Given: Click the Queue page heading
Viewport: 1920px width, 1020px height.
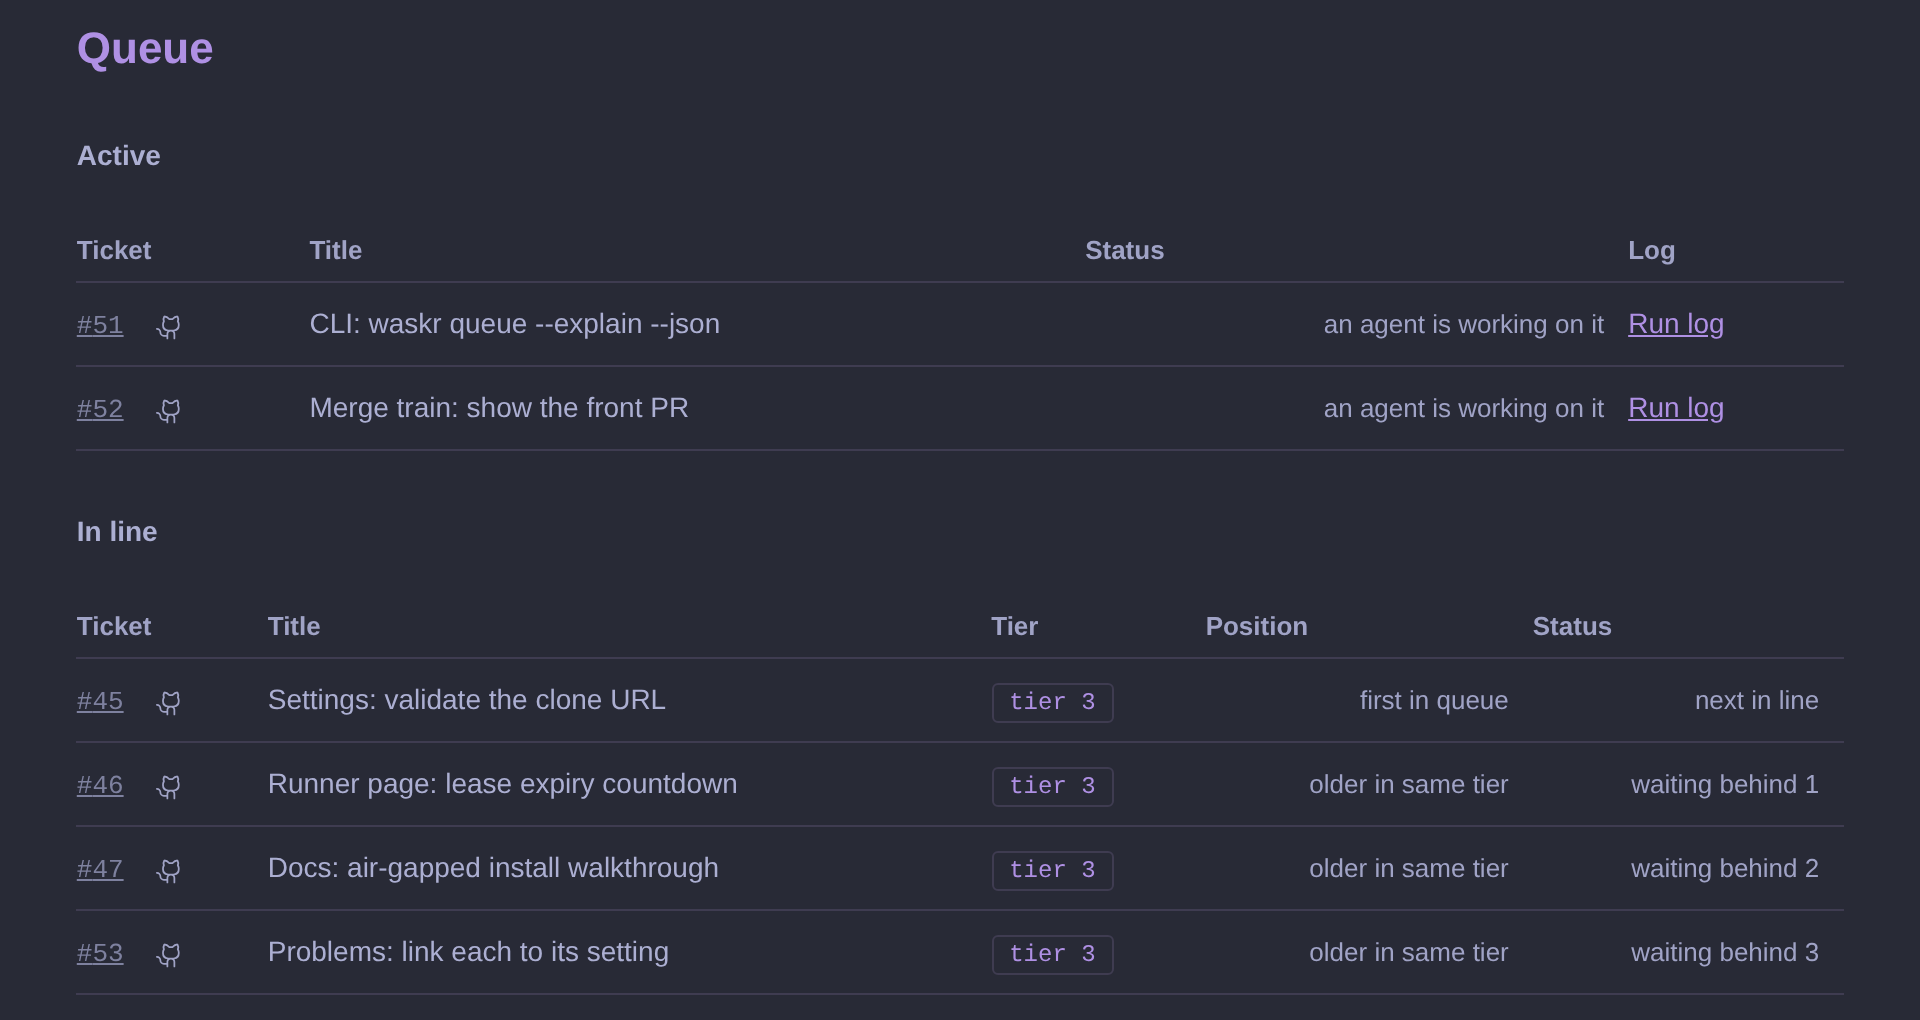Looking at the screenshot, I should (x=145, y=49).
